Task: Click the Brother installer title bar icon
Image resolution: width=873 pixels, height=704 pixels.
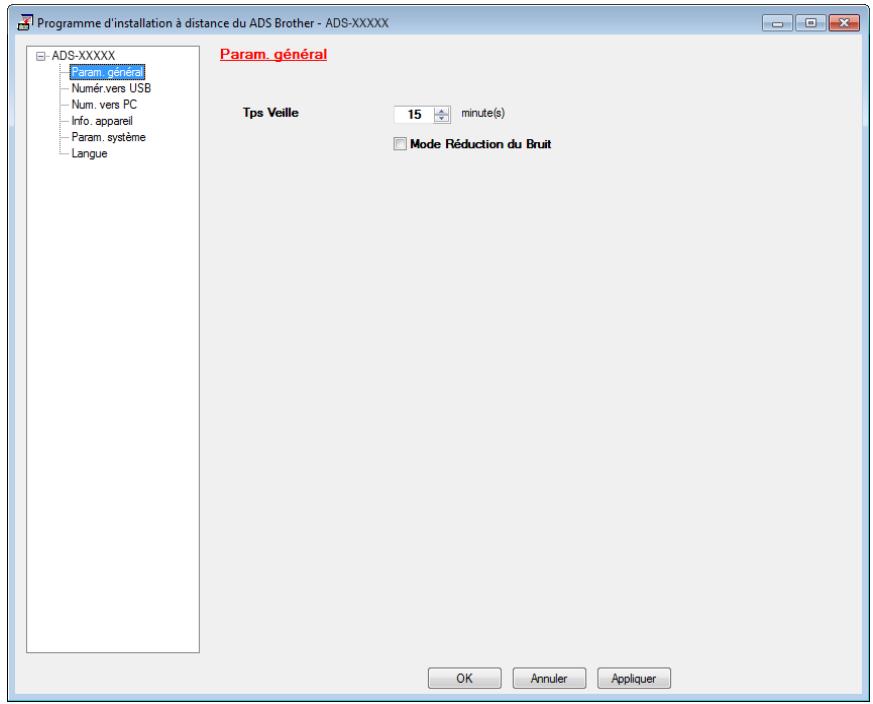Action: tap(25, 22)
